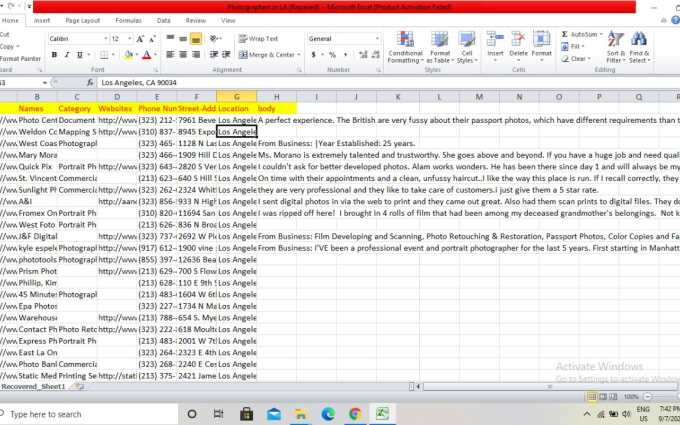Open Sort & Filter menu
The height and width of the screenshot is (425, 680).
(616, 47)
